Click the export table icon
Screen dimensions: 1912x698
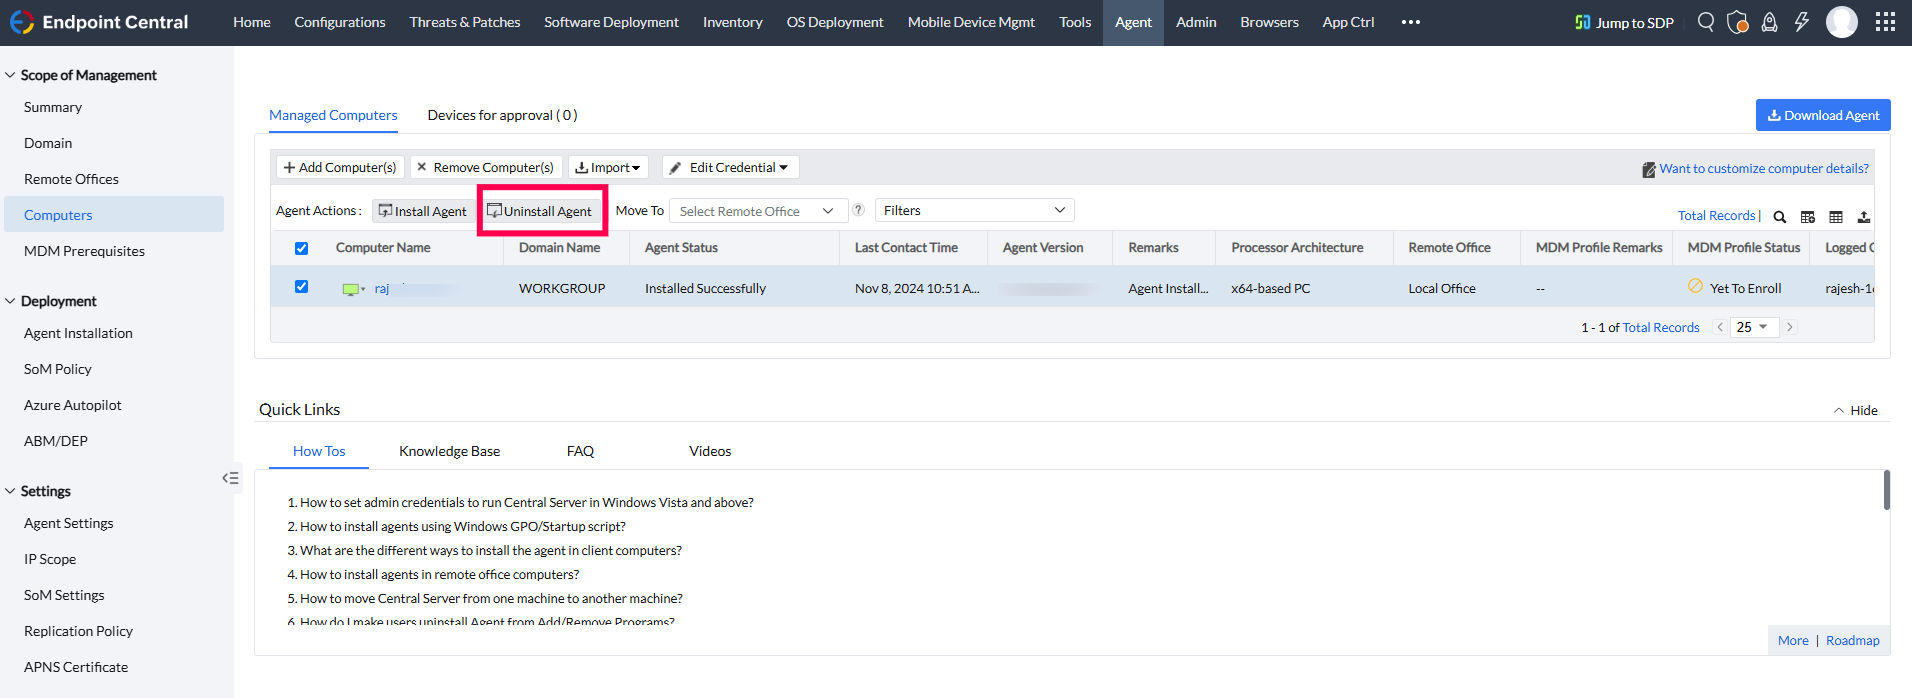coord(1864,217)
